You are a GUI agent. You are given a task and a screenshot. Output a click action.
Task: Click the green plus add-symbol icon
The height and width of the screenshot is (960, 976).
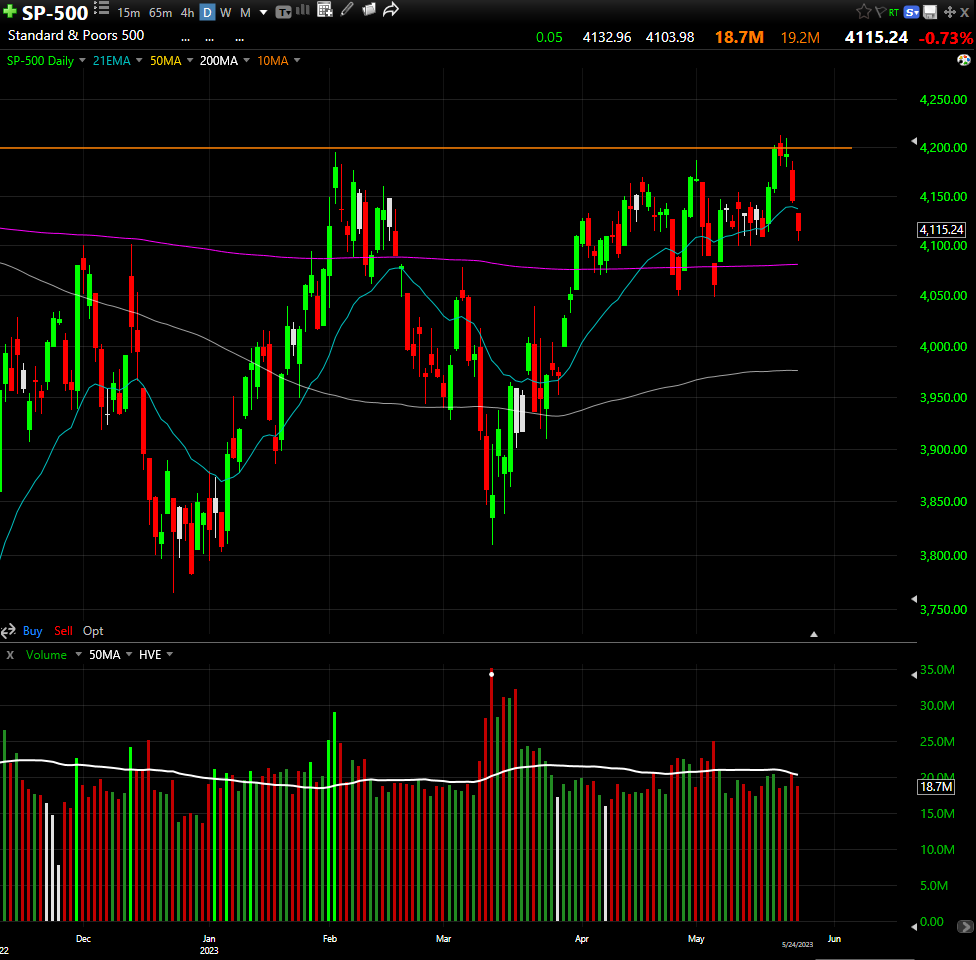[10, 11]
